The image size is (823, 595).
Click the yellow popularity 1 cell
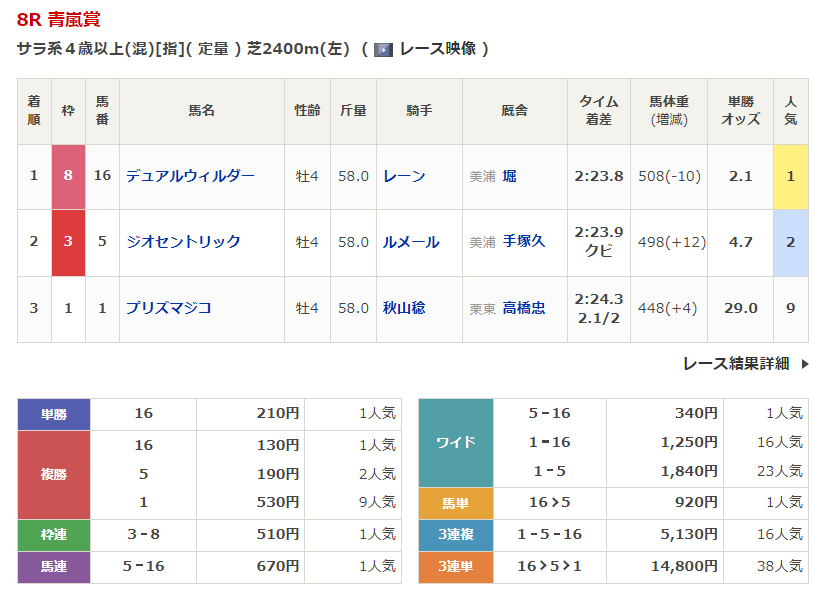tap(790, 176)
